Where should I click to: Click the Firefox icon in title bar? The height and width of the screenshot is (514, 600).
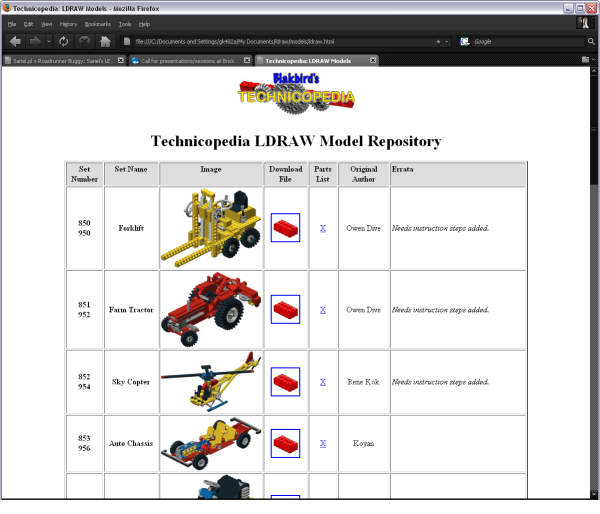[7, 8]
